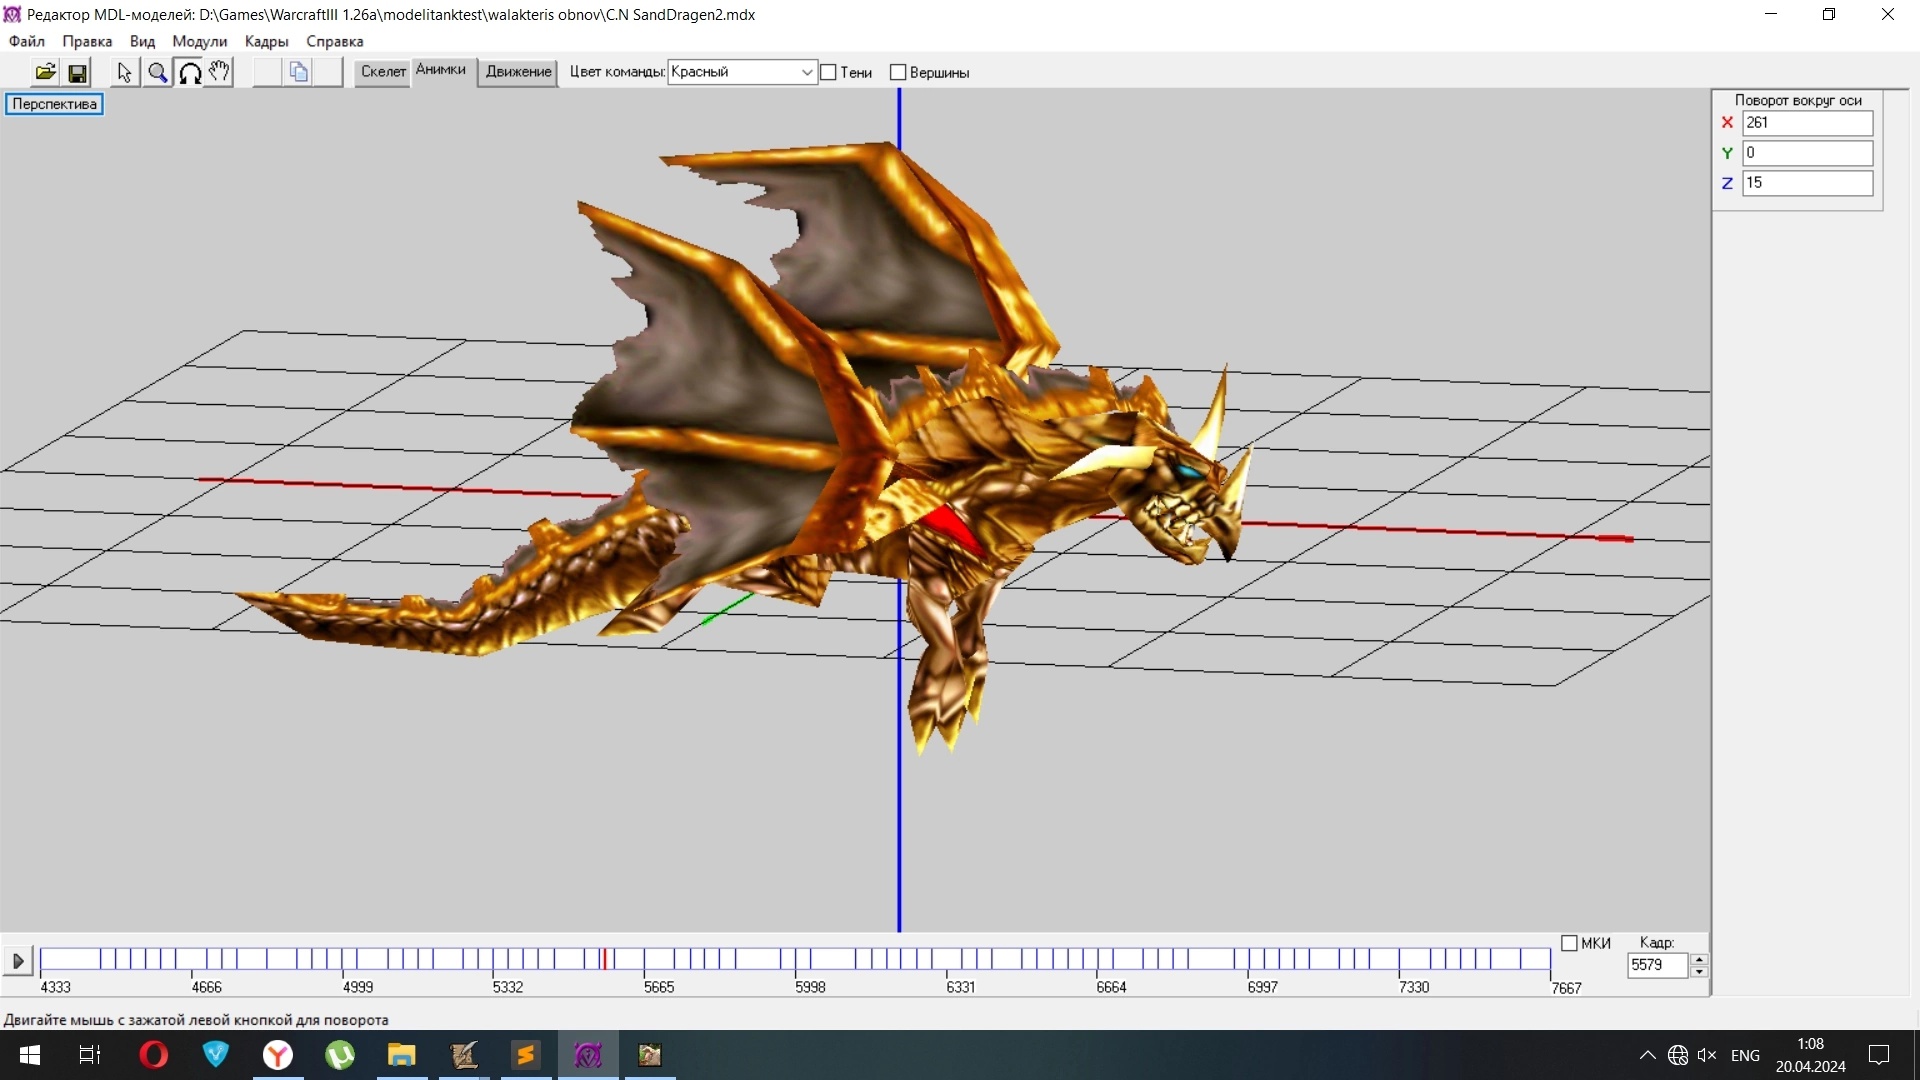Screen dimensions: 1920x1080
Task: Open the Модули menu
Action: click(199, 41)
